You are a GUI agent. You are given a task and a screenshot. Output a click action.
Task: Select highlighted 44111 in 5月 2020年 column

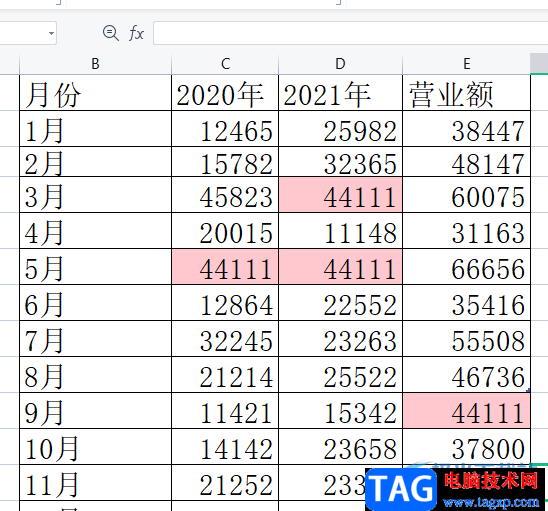[225, 267]
